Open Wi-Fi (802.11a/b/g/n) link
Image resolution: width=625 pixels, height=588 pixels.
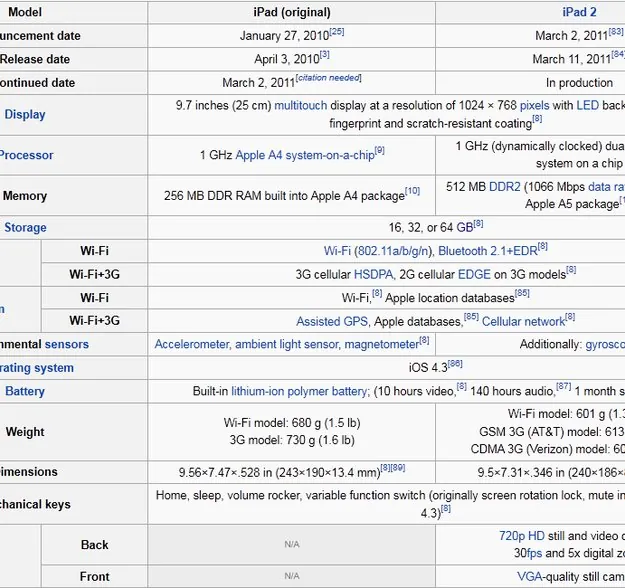378,251
